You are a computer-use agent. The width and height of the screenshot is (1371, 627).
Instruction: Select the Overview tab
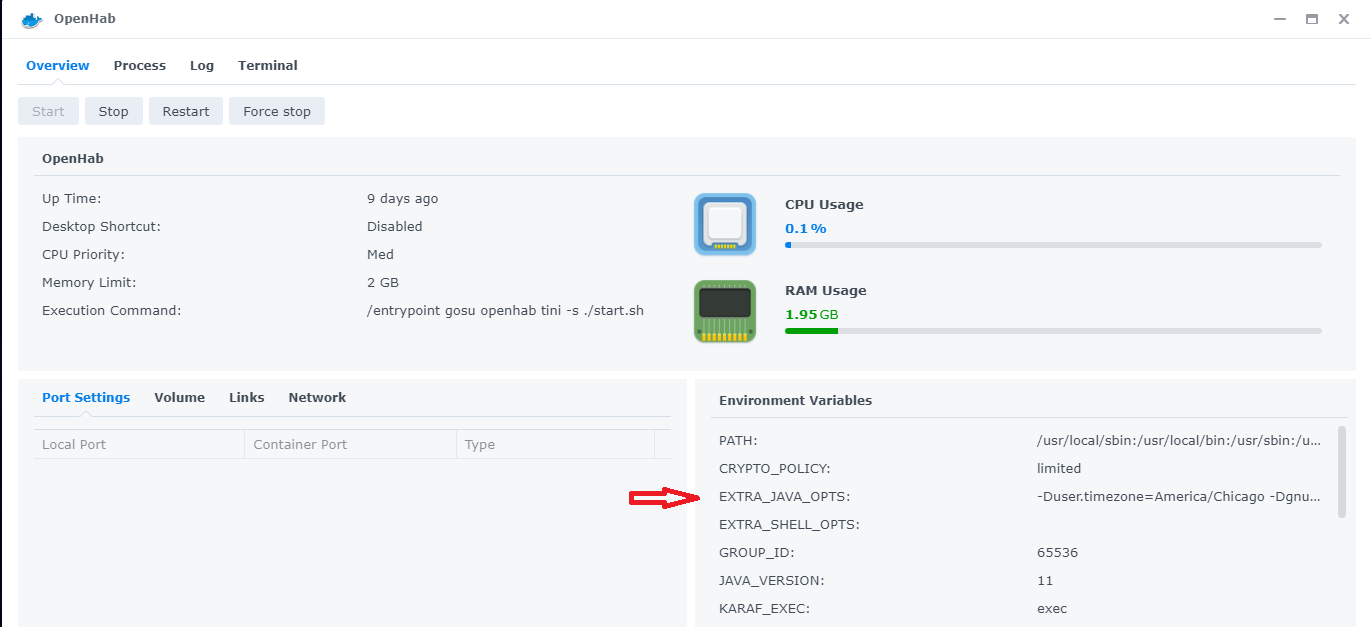[x=58, y=65]
